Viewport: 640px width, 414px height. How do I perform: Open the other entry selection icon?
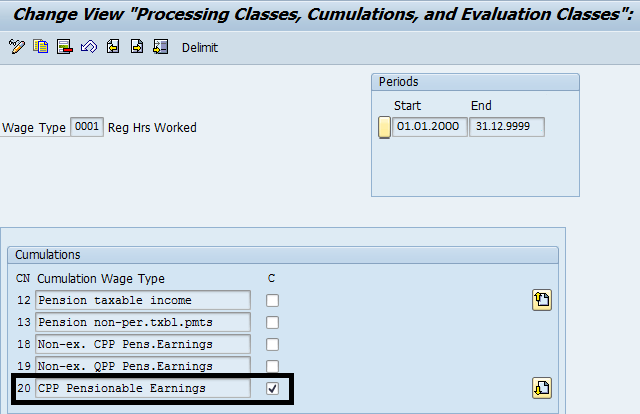[x=160, y=47]
